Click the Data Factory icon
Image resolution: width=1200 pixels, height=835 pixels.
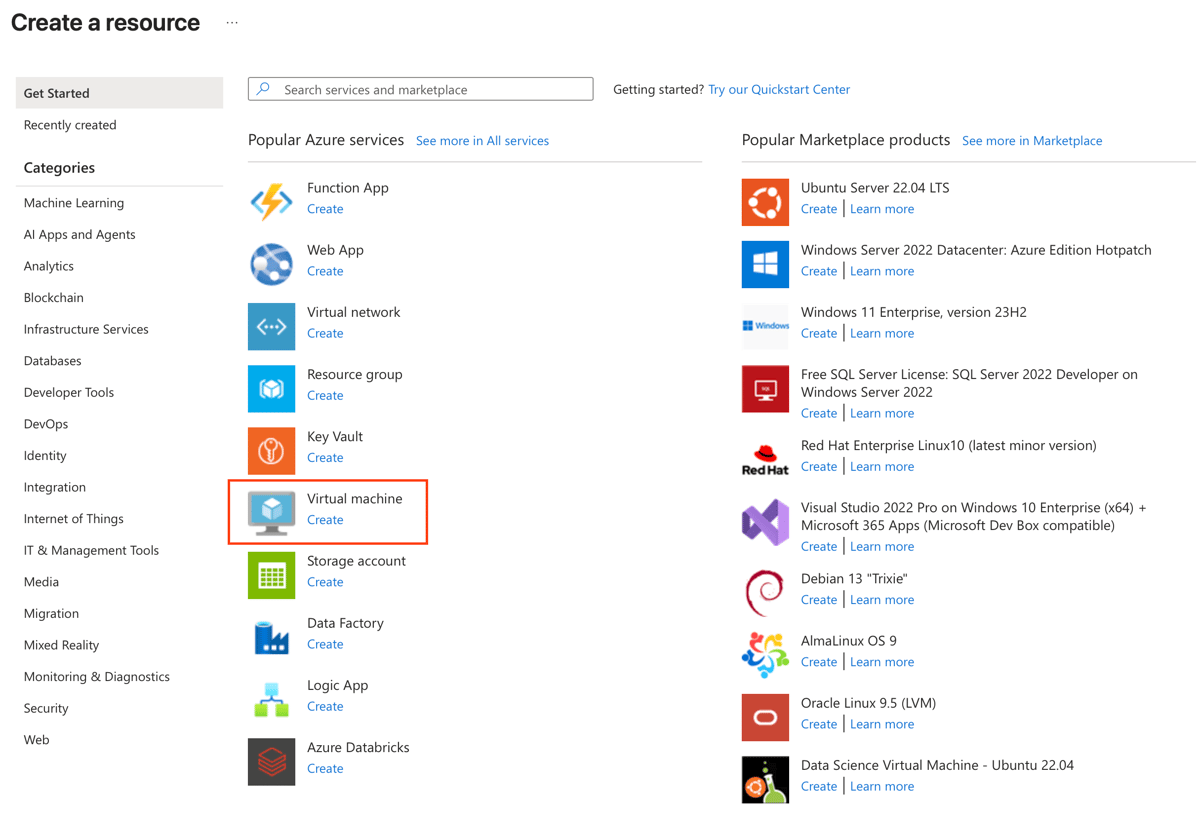271,637
